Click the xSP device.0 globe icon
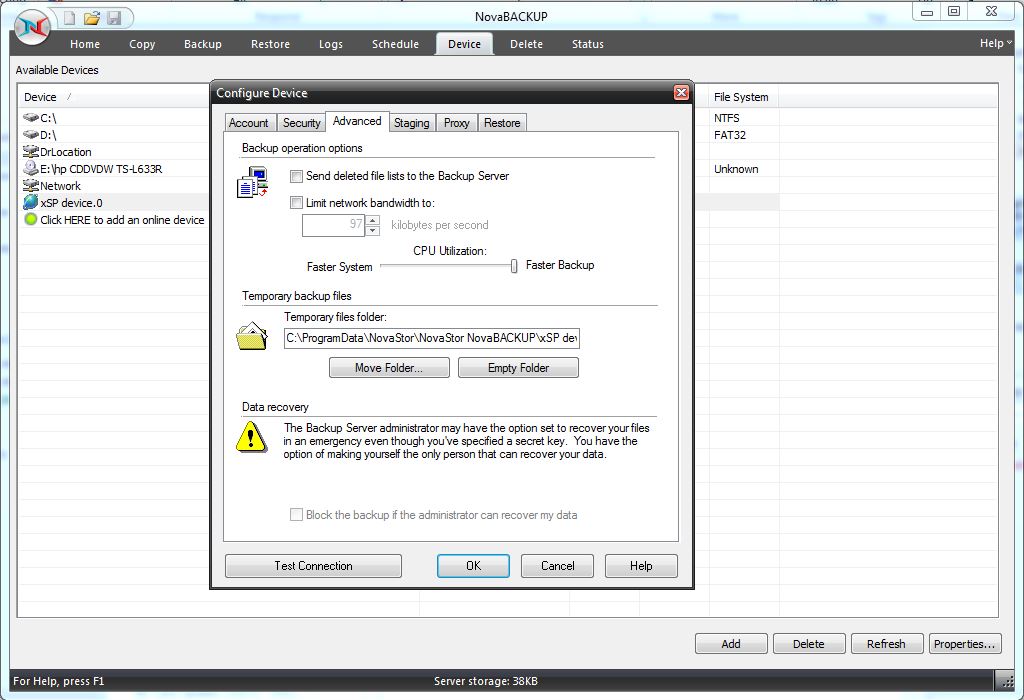The image size is (1024, 700). (31, 202)
